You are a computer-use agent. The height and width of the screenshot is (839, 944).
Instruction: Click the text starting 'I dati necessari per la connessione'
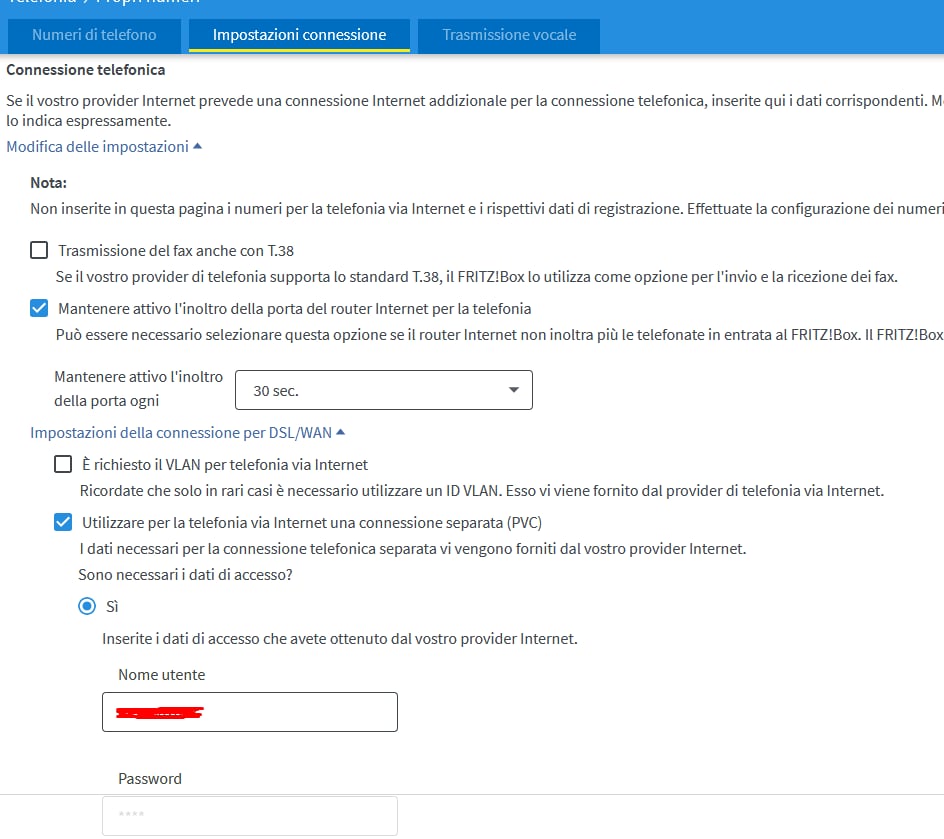(x=413, y=549)
